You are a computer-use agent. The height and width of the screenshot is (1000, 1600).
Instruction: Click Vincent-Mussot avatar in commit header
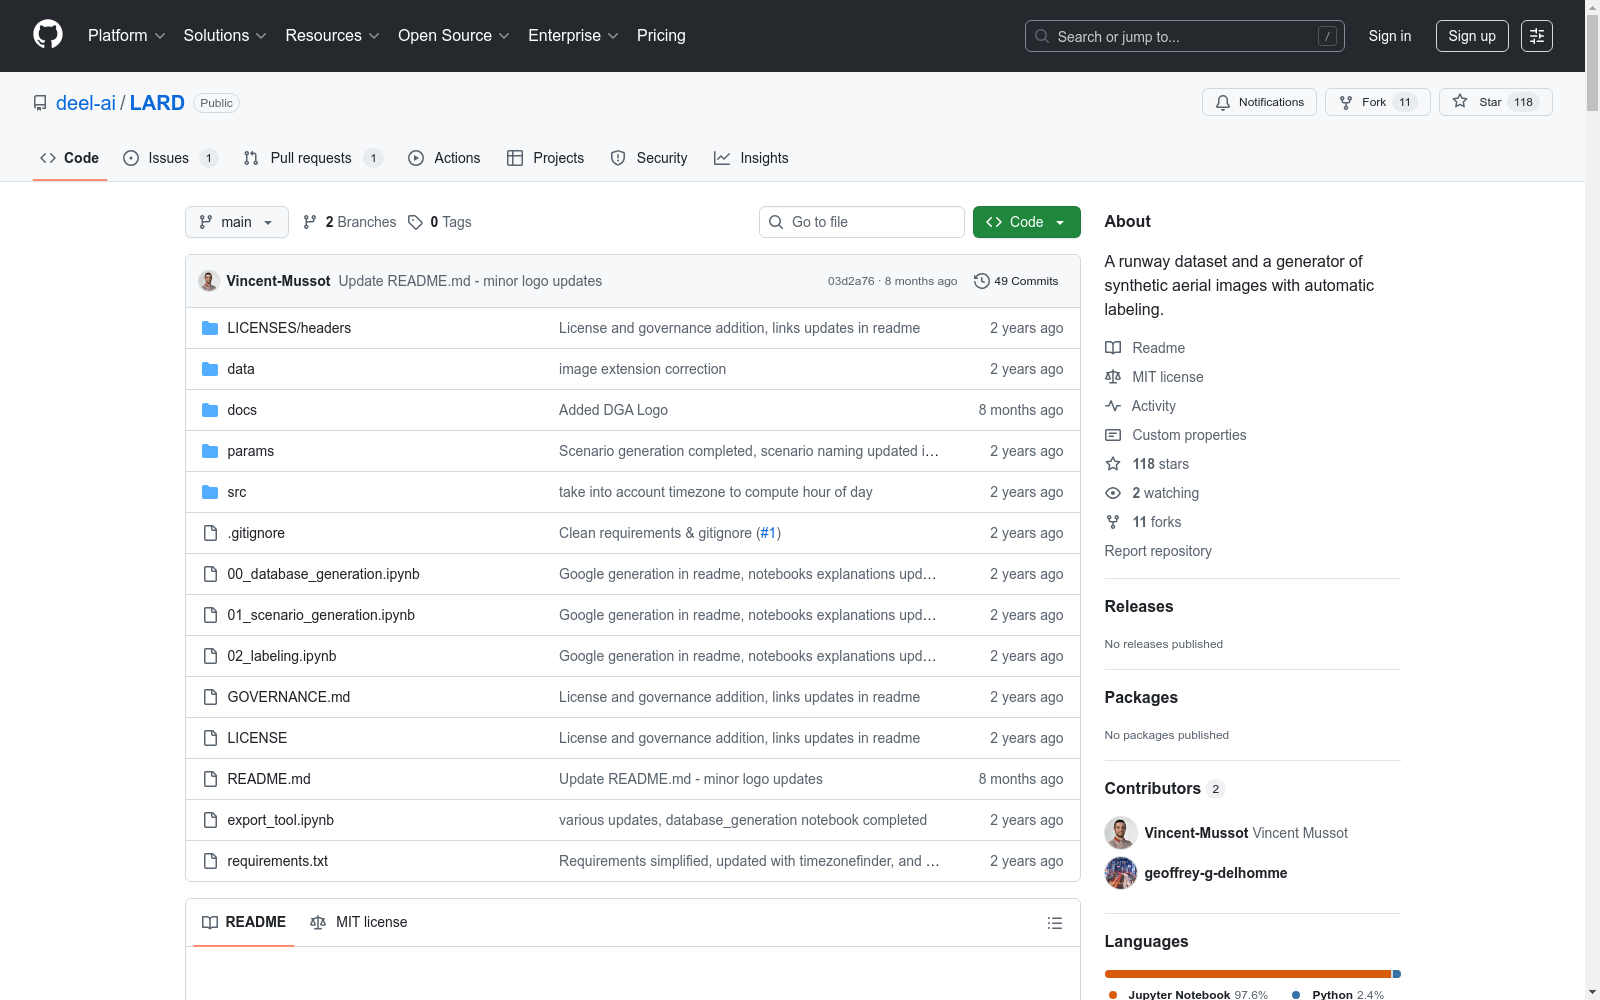(x=209, y=281)
